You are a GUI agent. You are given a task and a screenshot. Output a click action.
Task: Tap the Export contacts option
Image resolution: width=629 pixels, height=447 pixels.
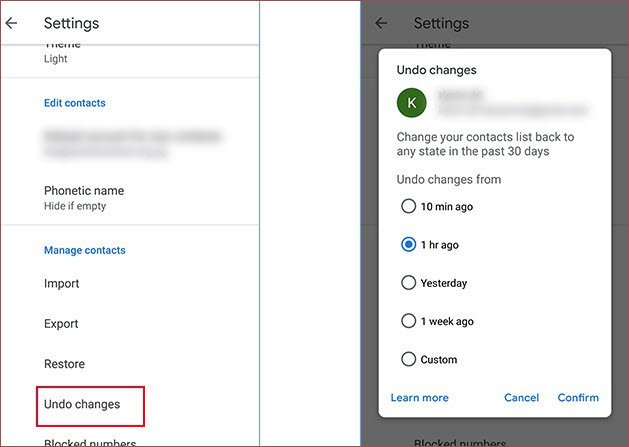pos(61,324)
